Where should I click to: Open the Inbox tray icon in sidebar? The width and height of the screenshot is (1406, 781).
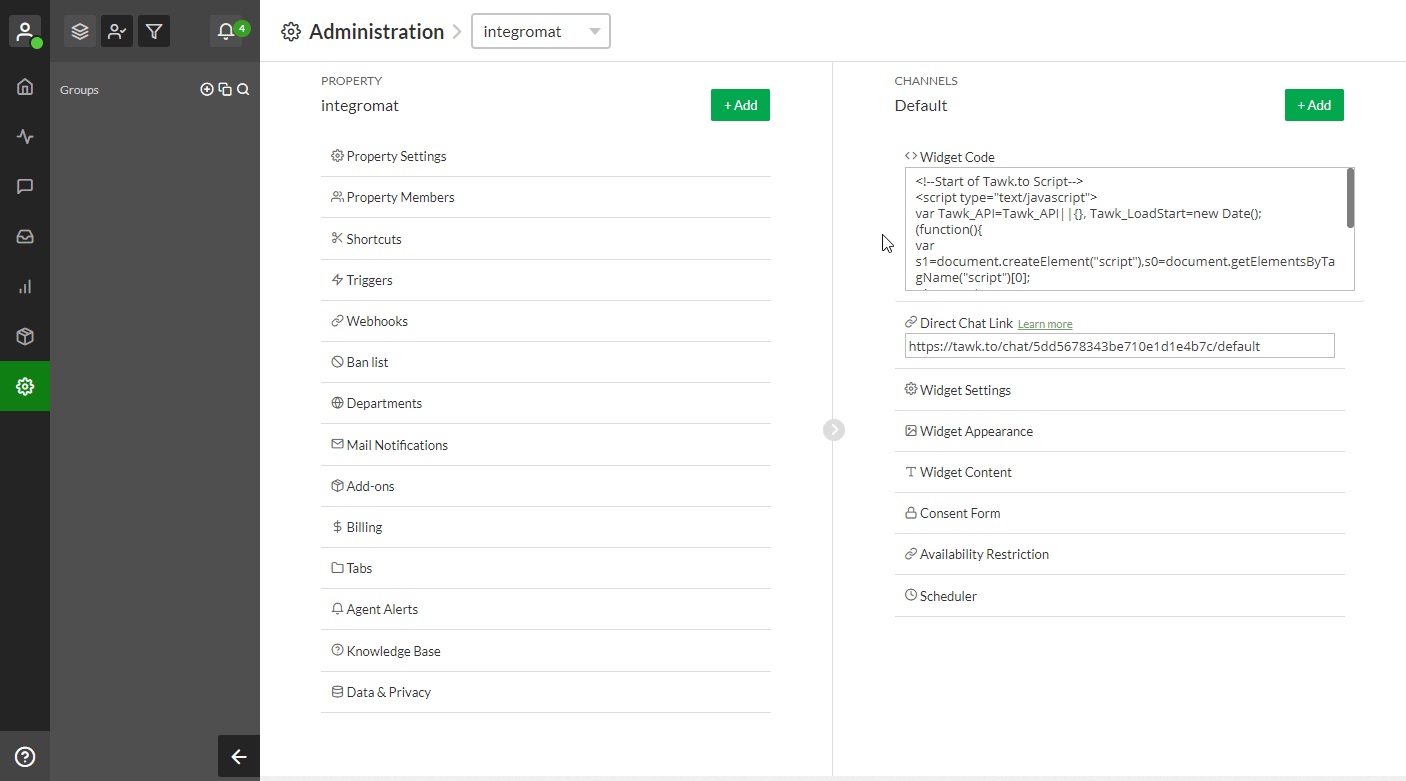(x=25, y=237)
